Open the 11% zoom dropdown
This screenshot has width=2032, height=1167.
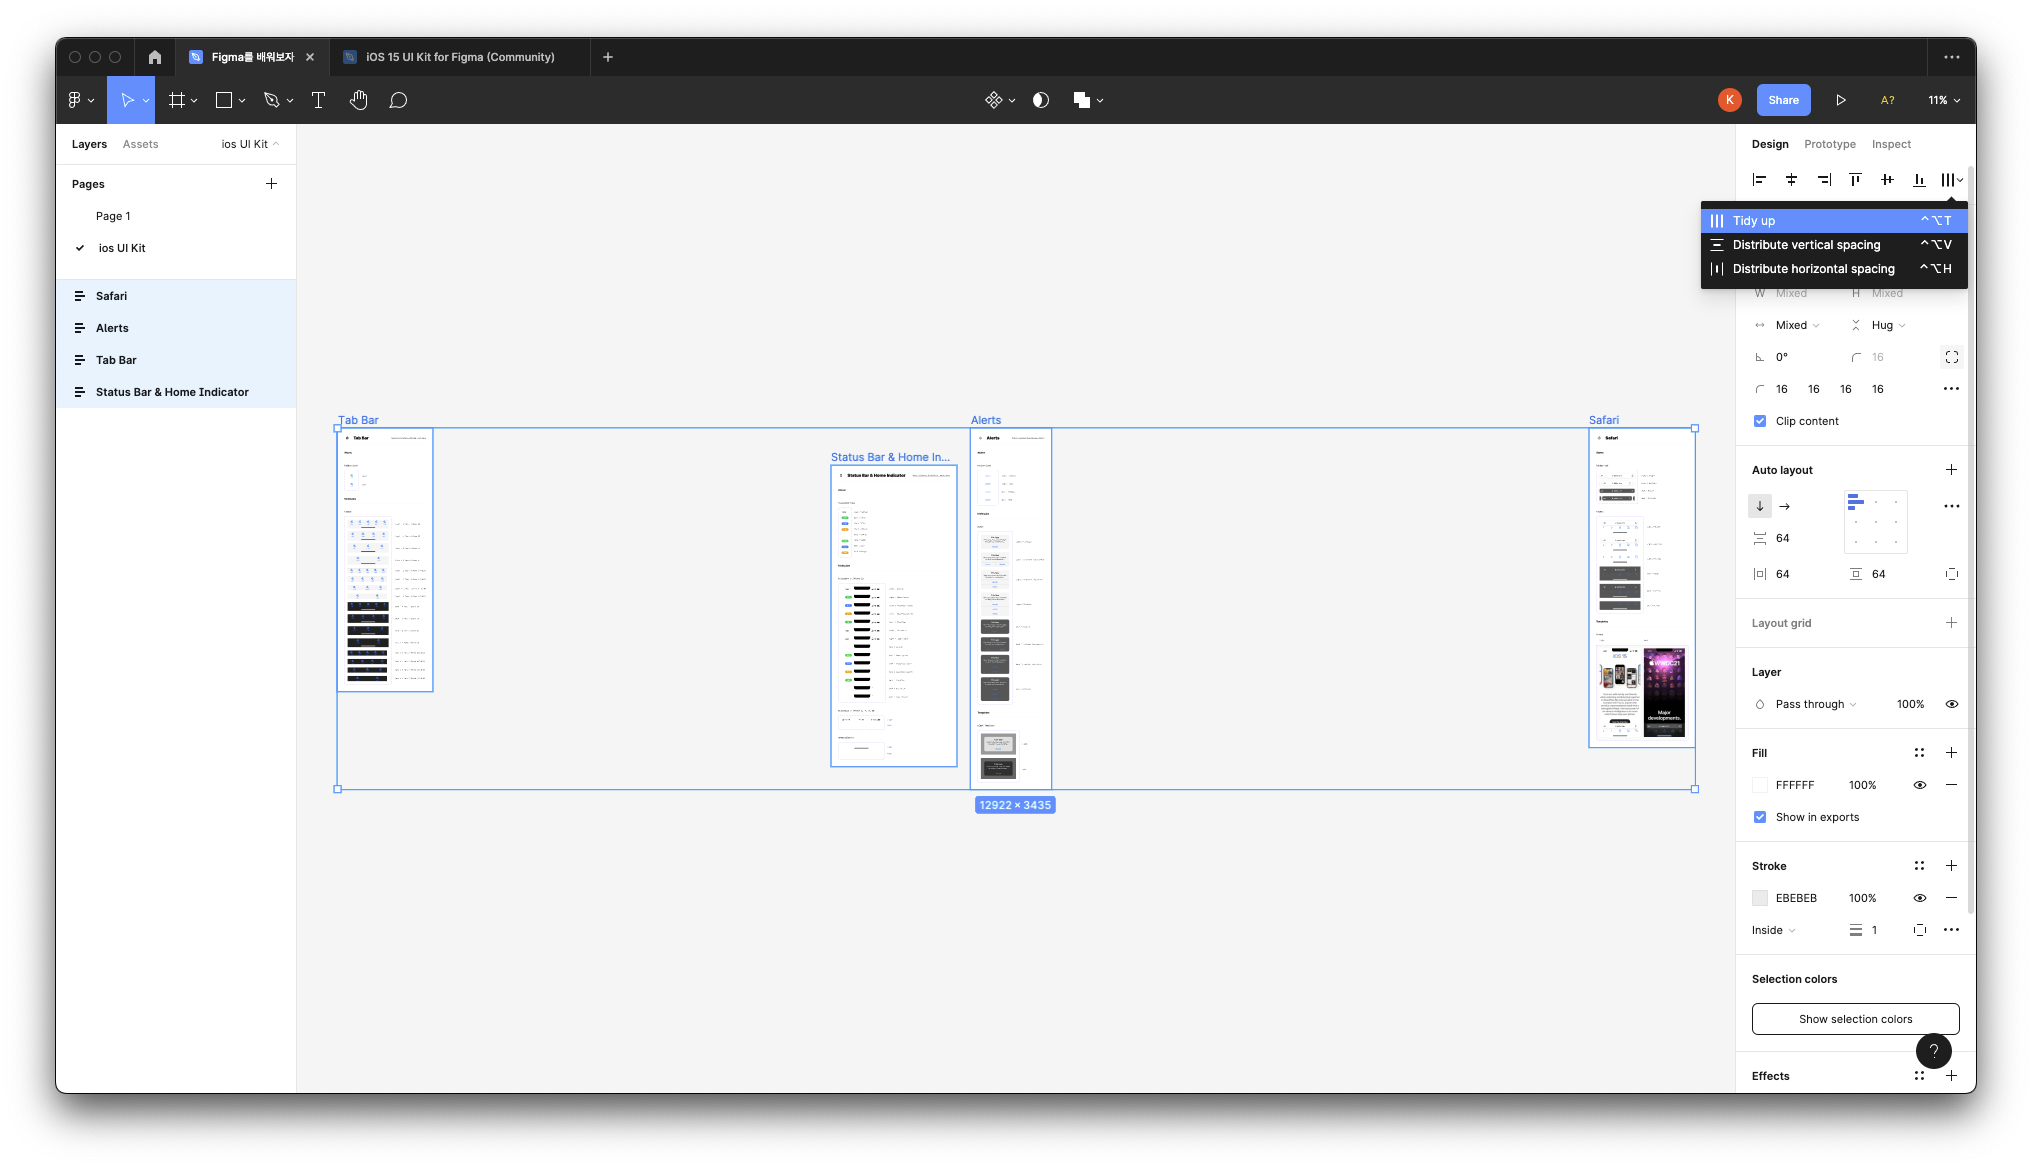1944,100
